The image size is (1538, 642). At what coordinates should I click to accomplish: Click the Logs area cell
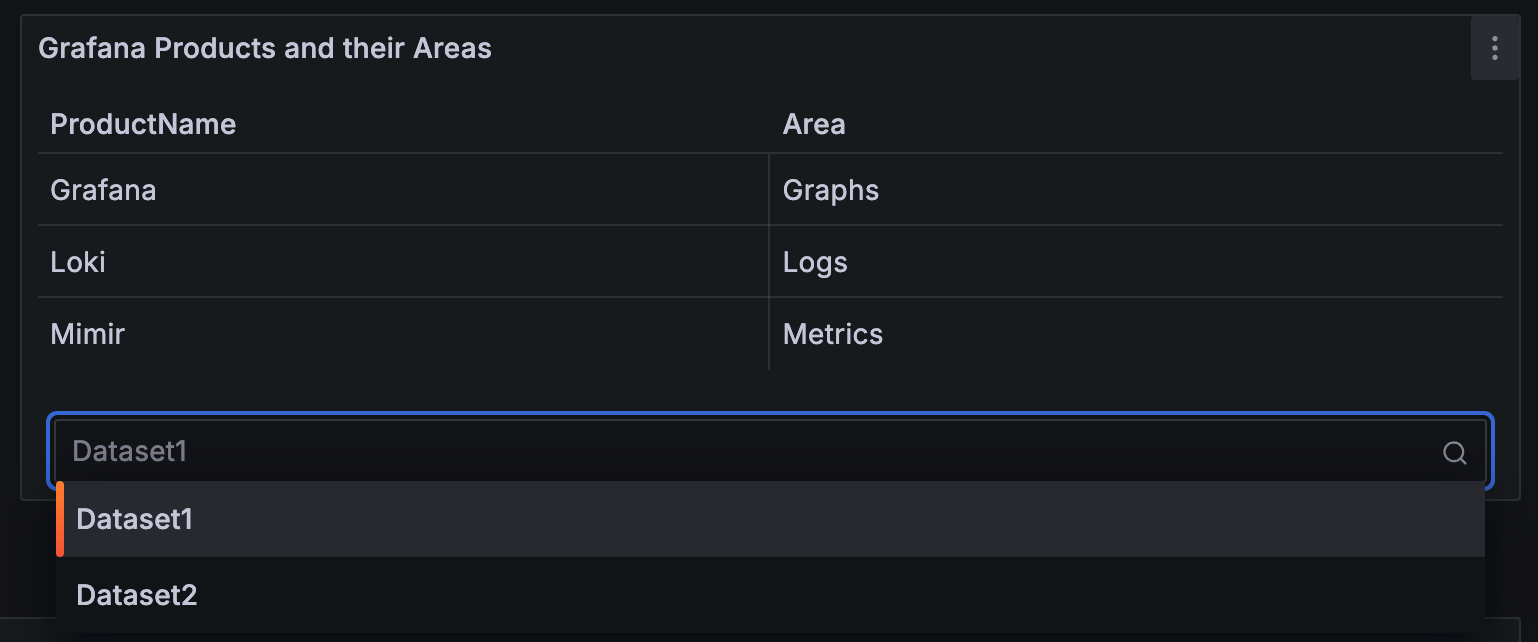pyautogui.click(x=815, y=262)
